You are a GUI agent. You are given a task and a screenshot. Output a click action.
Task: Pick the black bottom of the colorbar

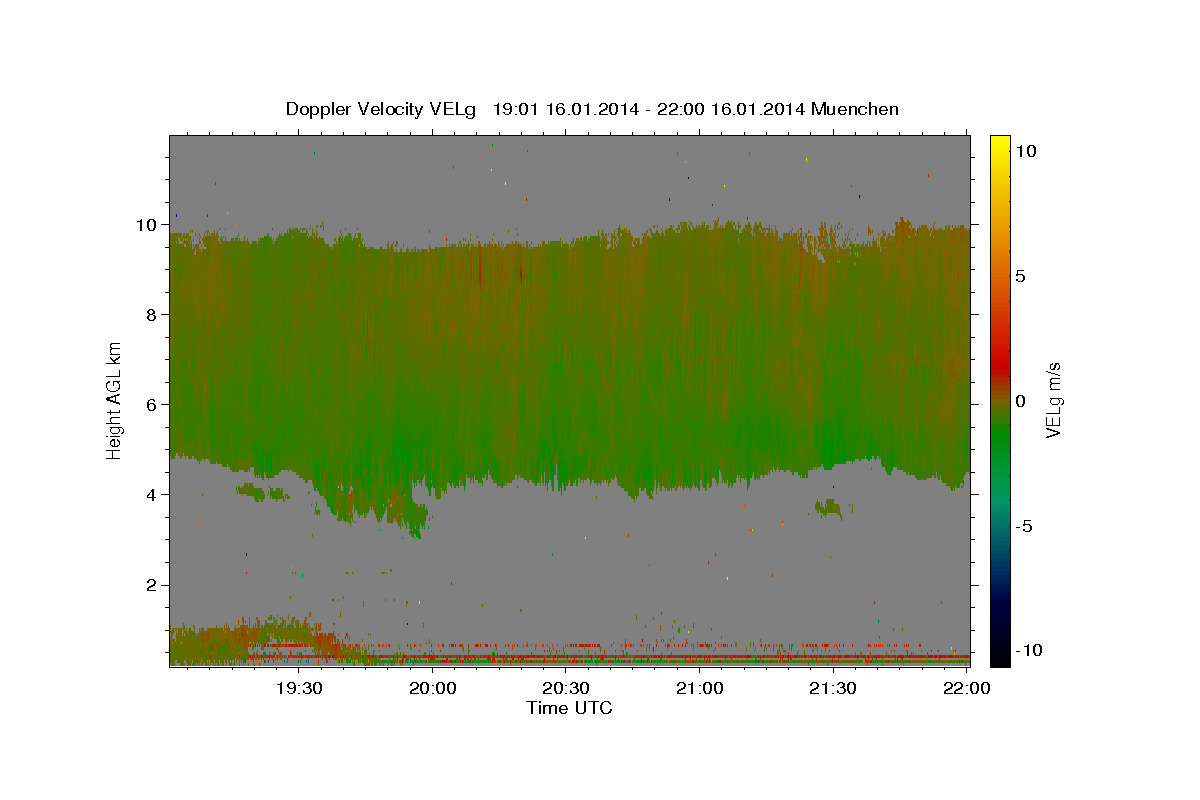1000,655
